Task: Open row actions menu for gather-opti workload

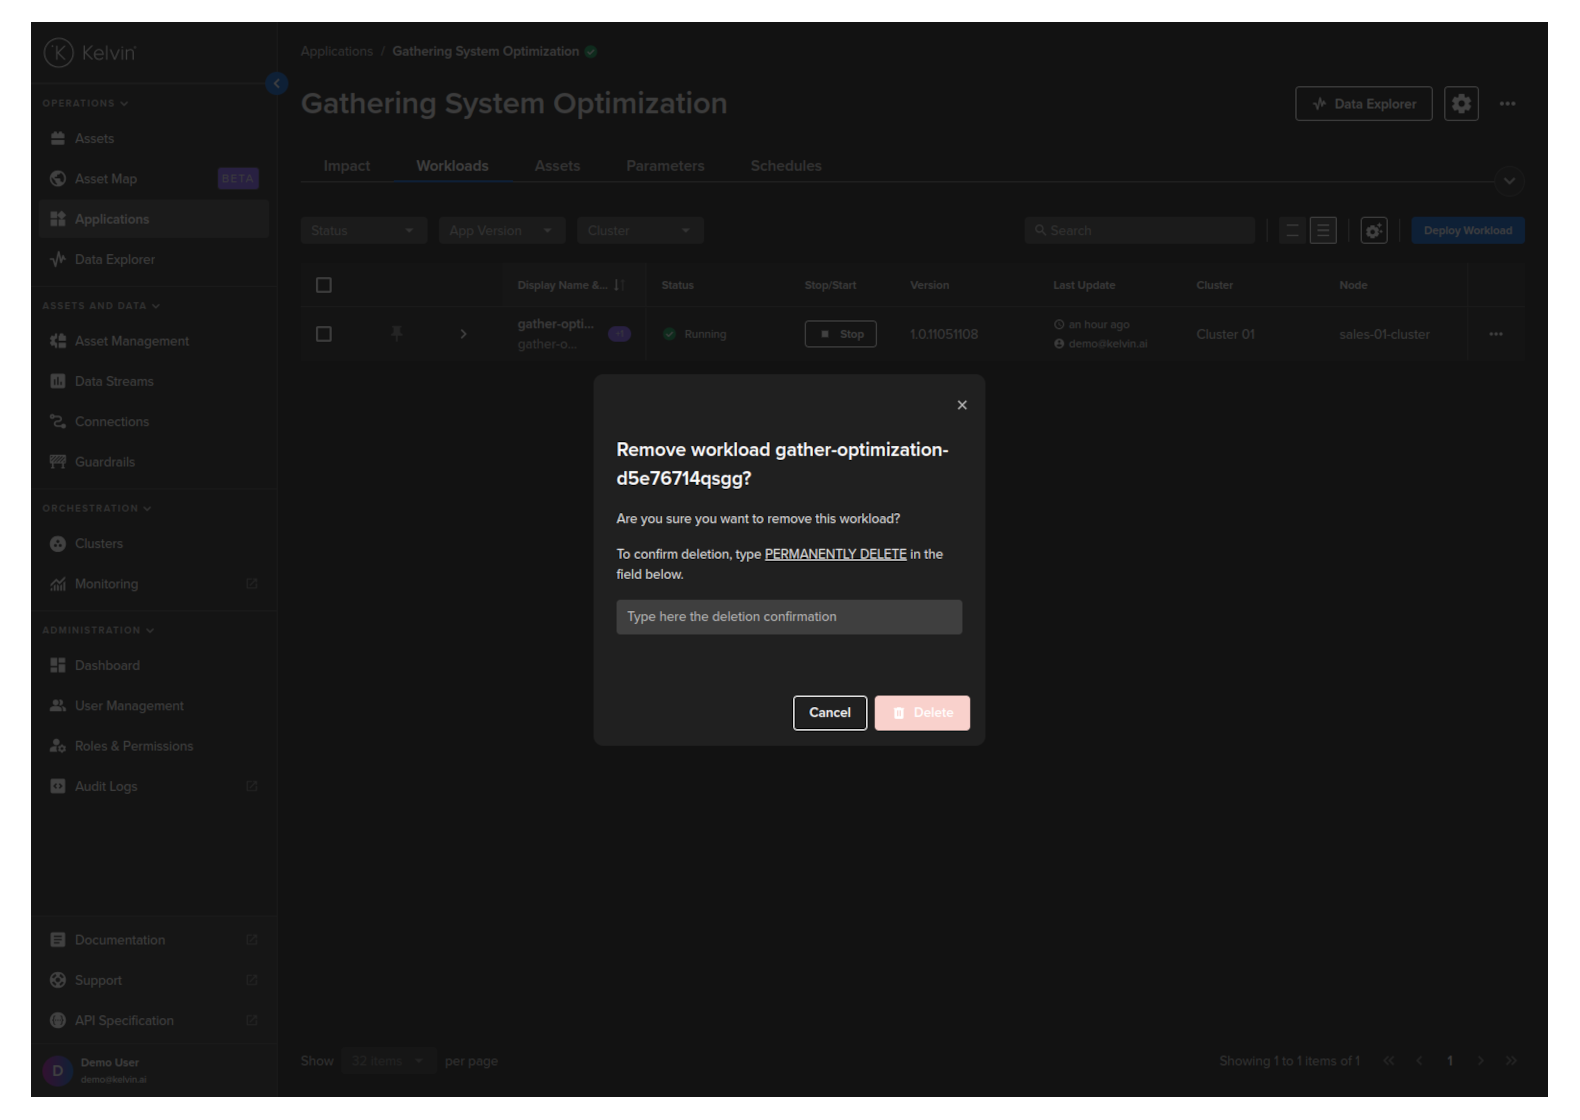Action: 1495,334
